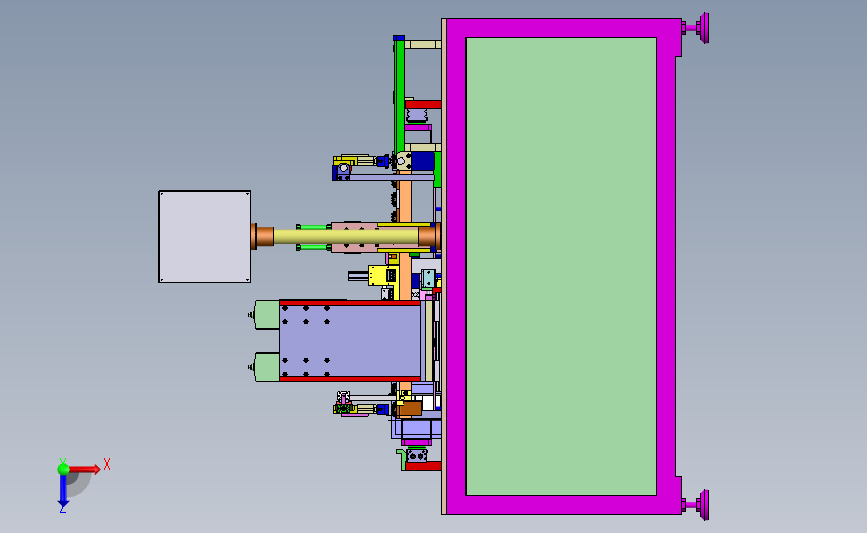Pick the magenta machine frame
The image size is (867, 533).
456,266
